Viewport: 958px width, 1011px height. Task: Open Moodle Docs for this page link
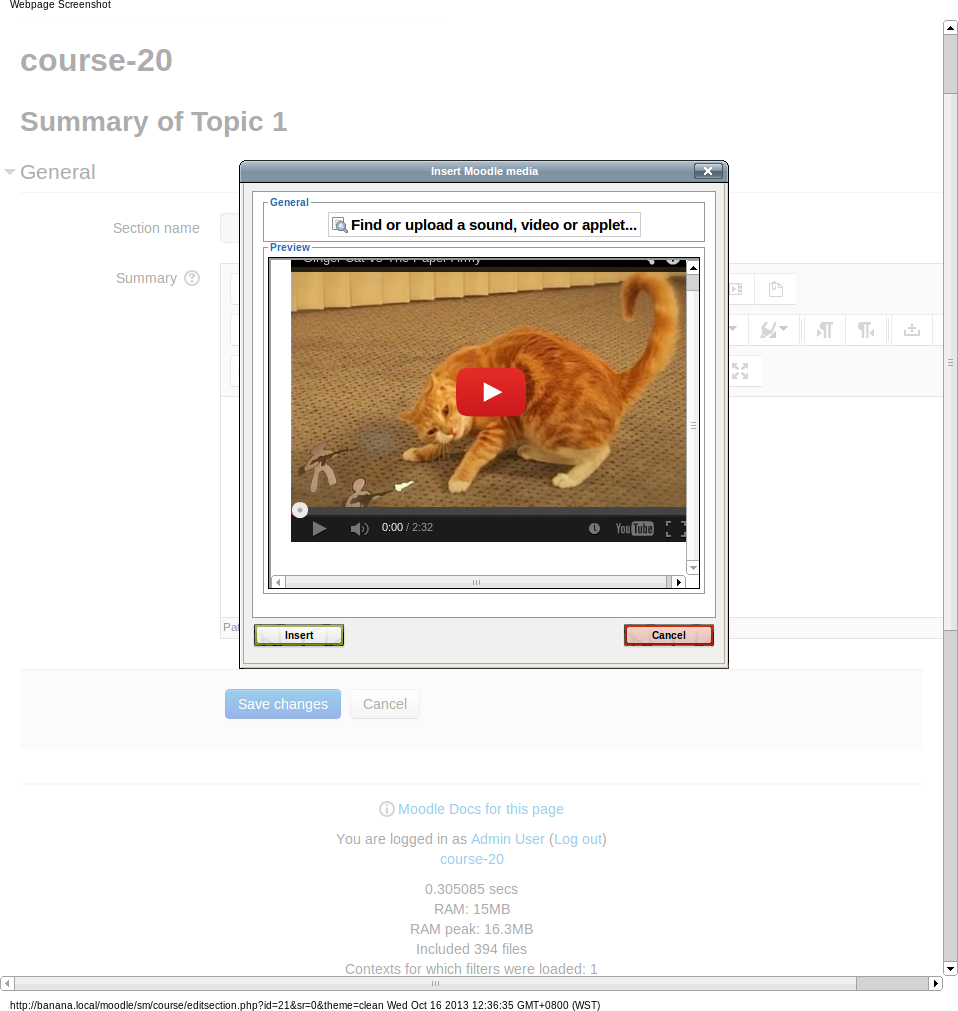(x=481, y=809)
